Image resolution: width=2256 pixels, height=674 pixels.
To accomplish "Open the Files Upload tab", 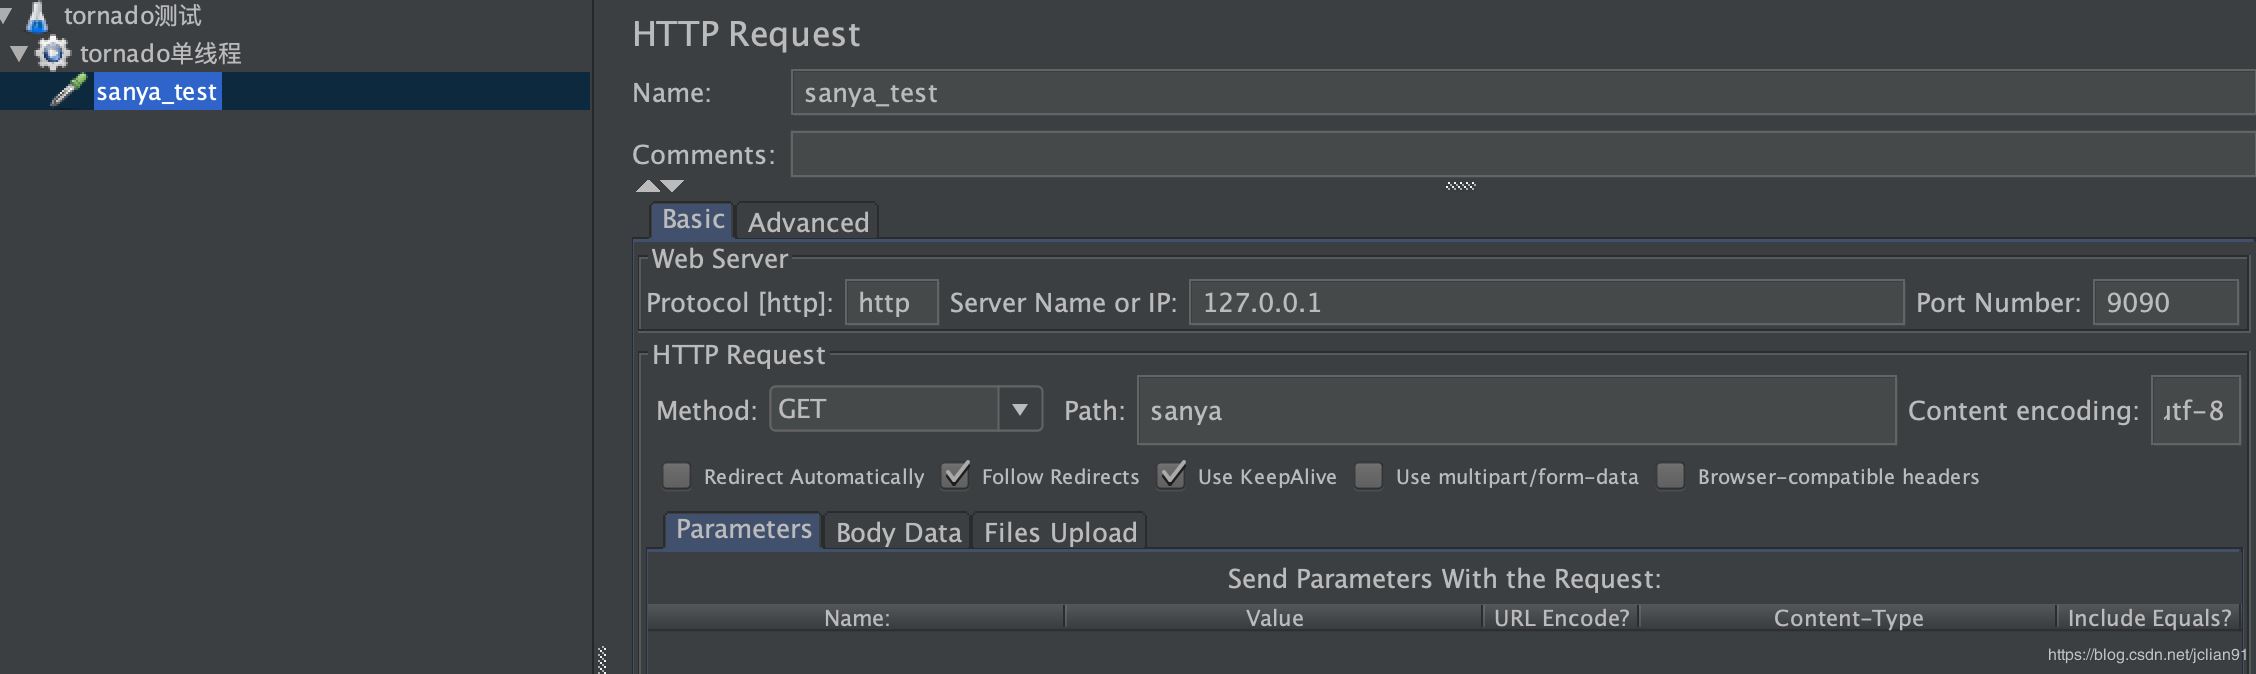I will pos(1060,532).
